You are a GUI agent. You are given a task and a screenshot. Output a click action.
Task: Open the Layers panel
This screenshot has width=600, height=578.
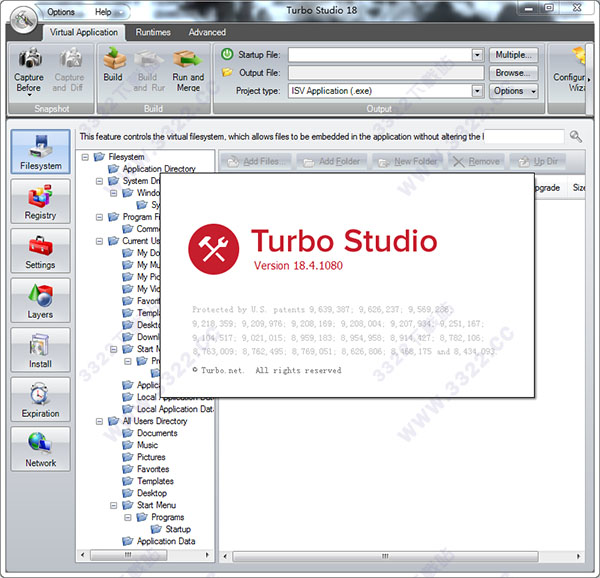tap(41, 300)
